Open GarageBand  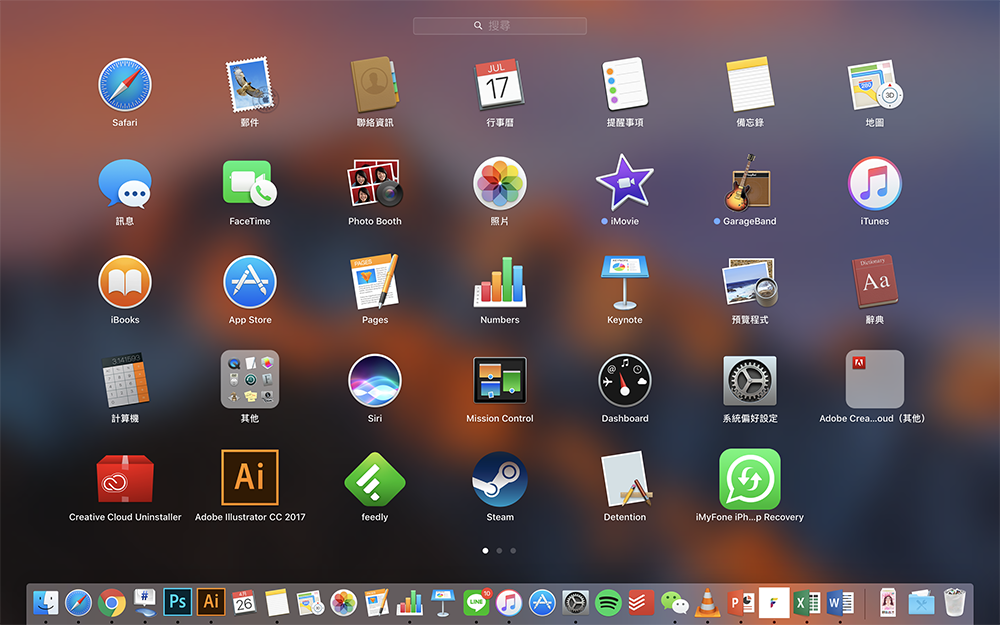[750, 184]
